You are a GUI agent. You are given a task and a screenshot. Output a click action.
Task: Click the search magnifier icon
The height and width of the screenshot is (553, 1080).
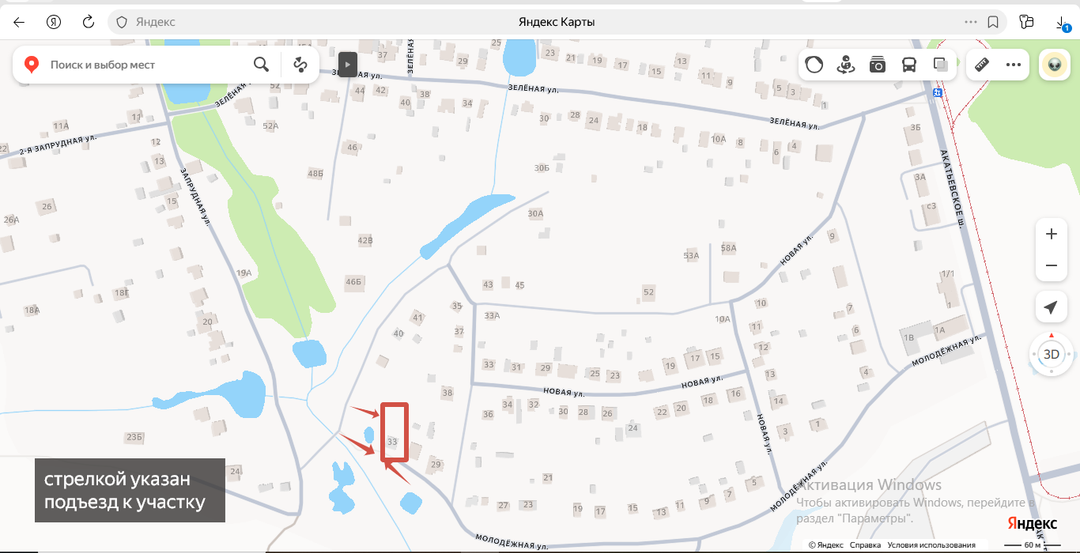(261, 65)
